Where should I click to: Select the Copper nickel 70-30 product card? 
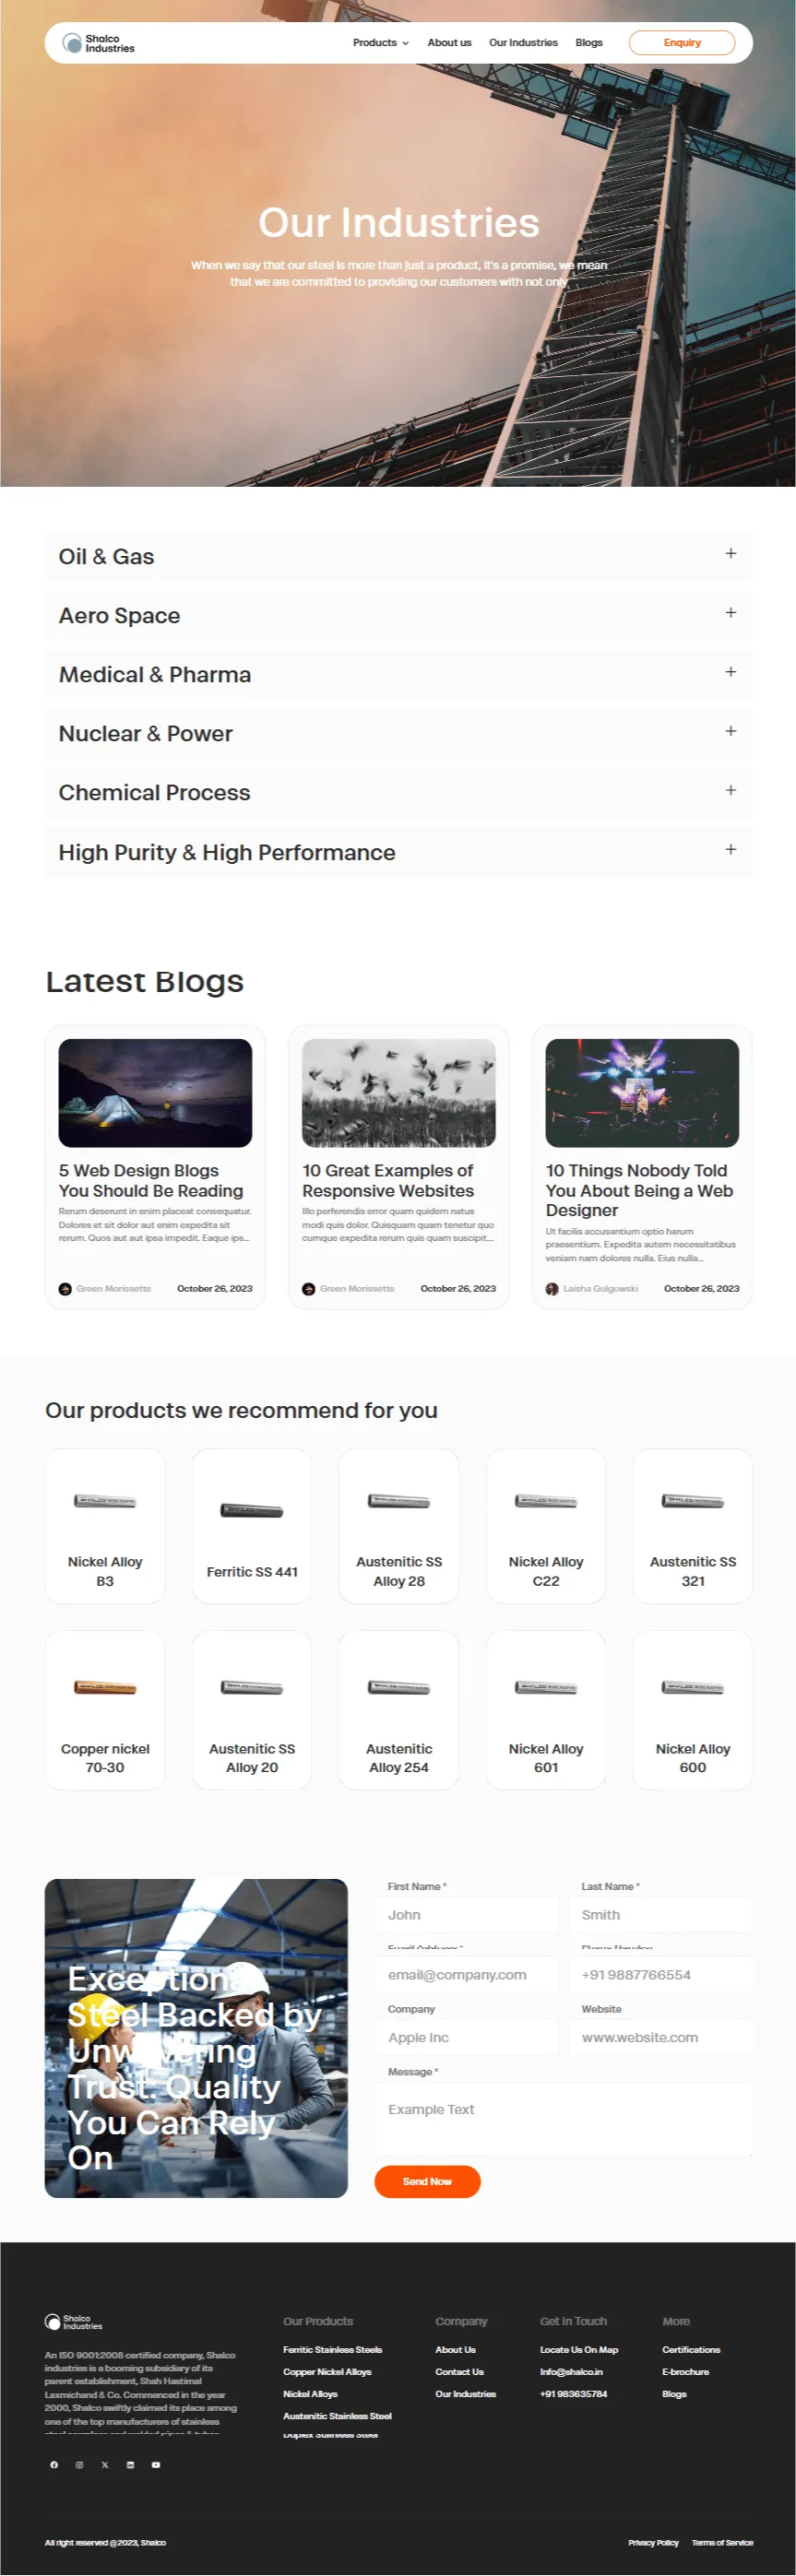(105, 1709)
